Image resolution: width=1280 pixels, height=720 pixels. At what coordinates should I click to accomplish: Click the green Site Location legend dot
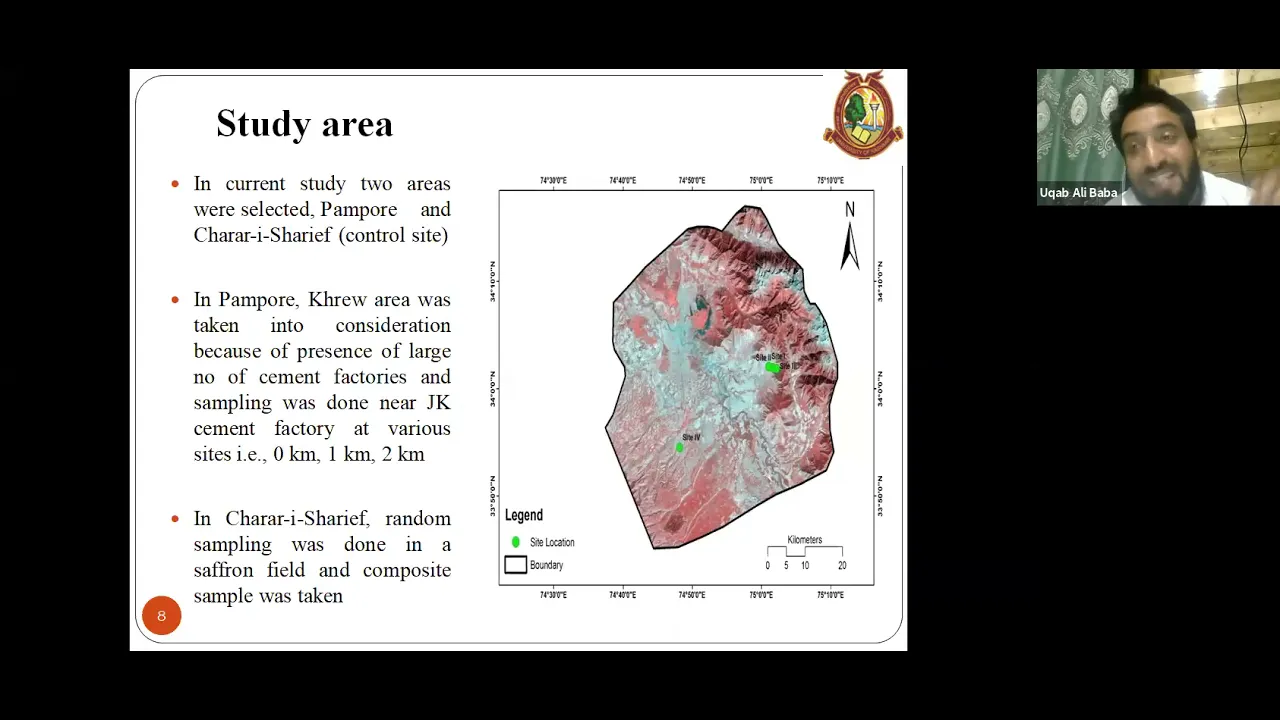(x=516, y=542)
